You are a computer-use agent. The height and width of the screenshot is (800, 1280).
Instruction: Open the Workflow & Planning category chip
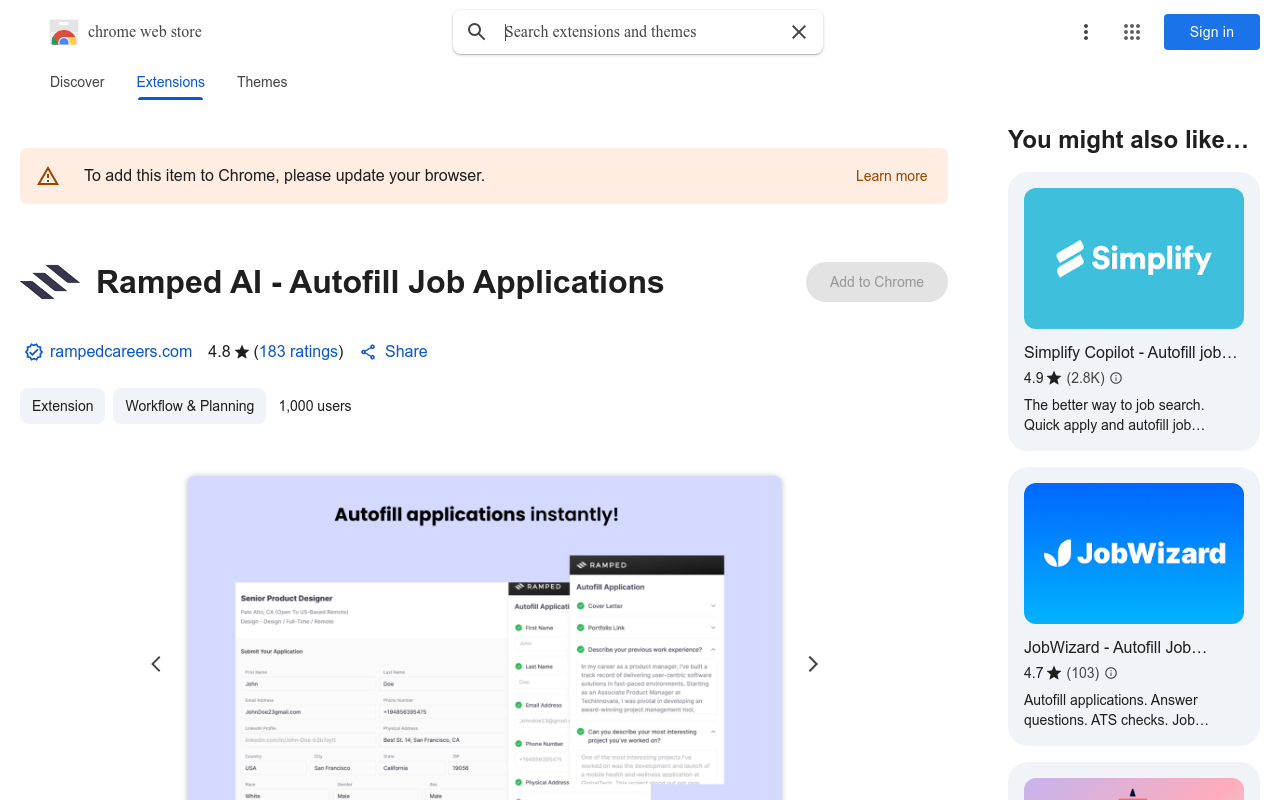click(x=189, y=406)
